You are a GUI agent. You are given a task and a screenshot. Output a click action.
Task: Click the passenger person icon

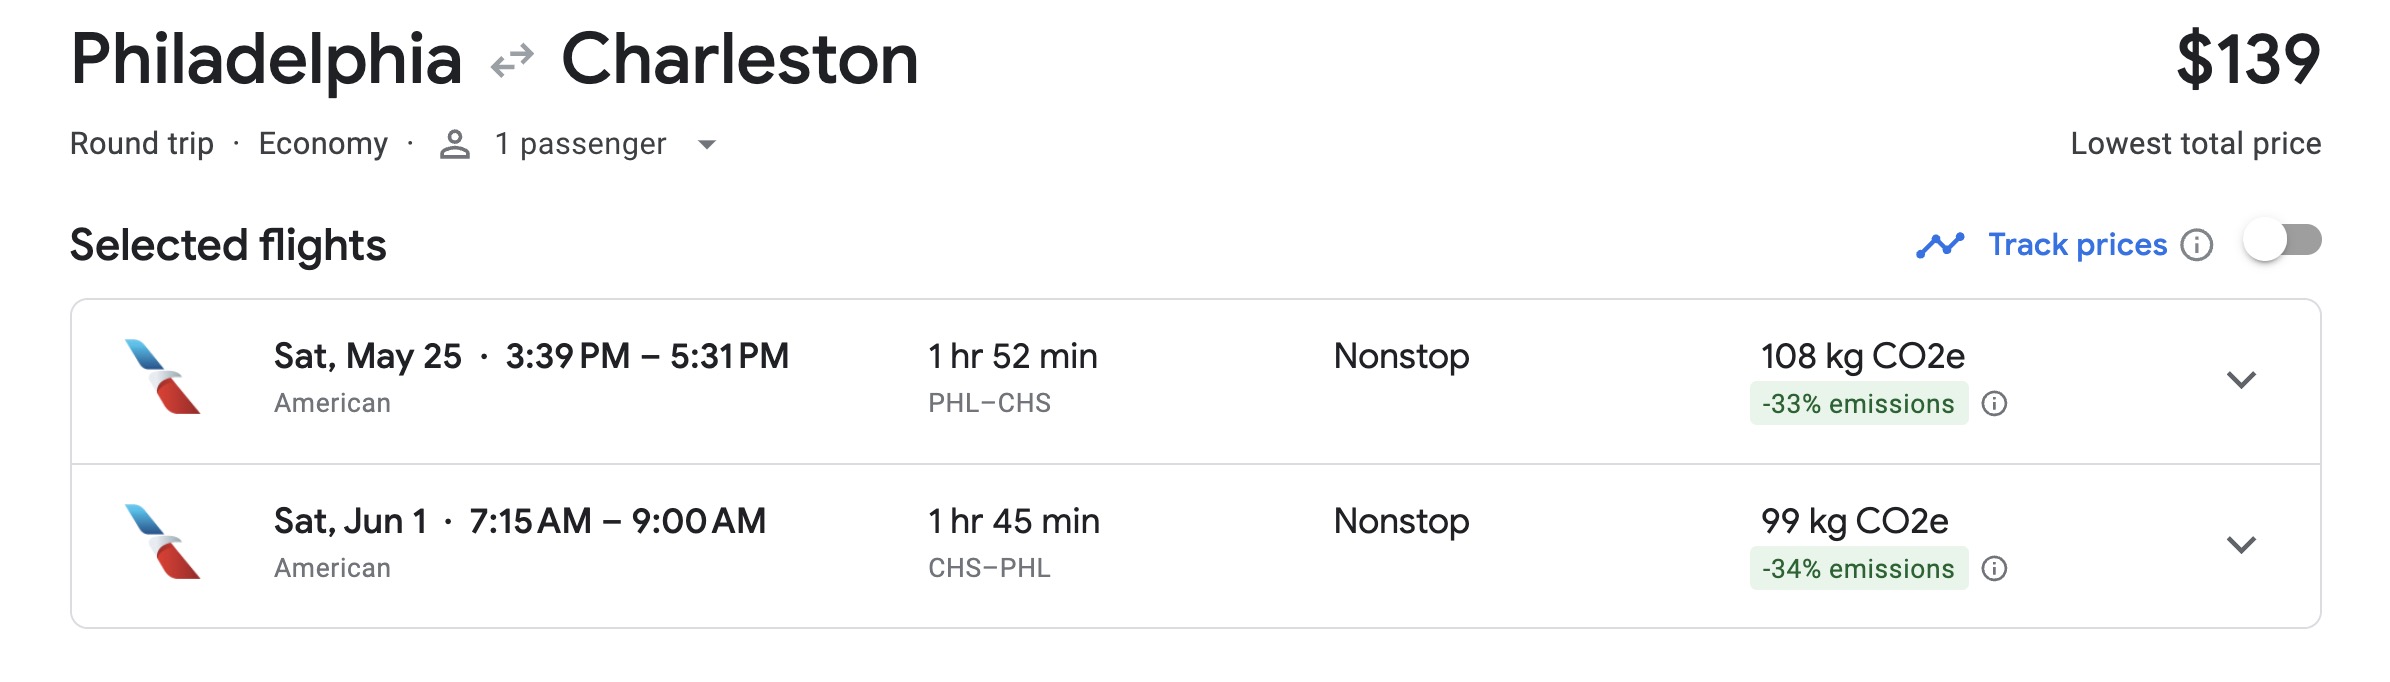[x=455, y=145]
